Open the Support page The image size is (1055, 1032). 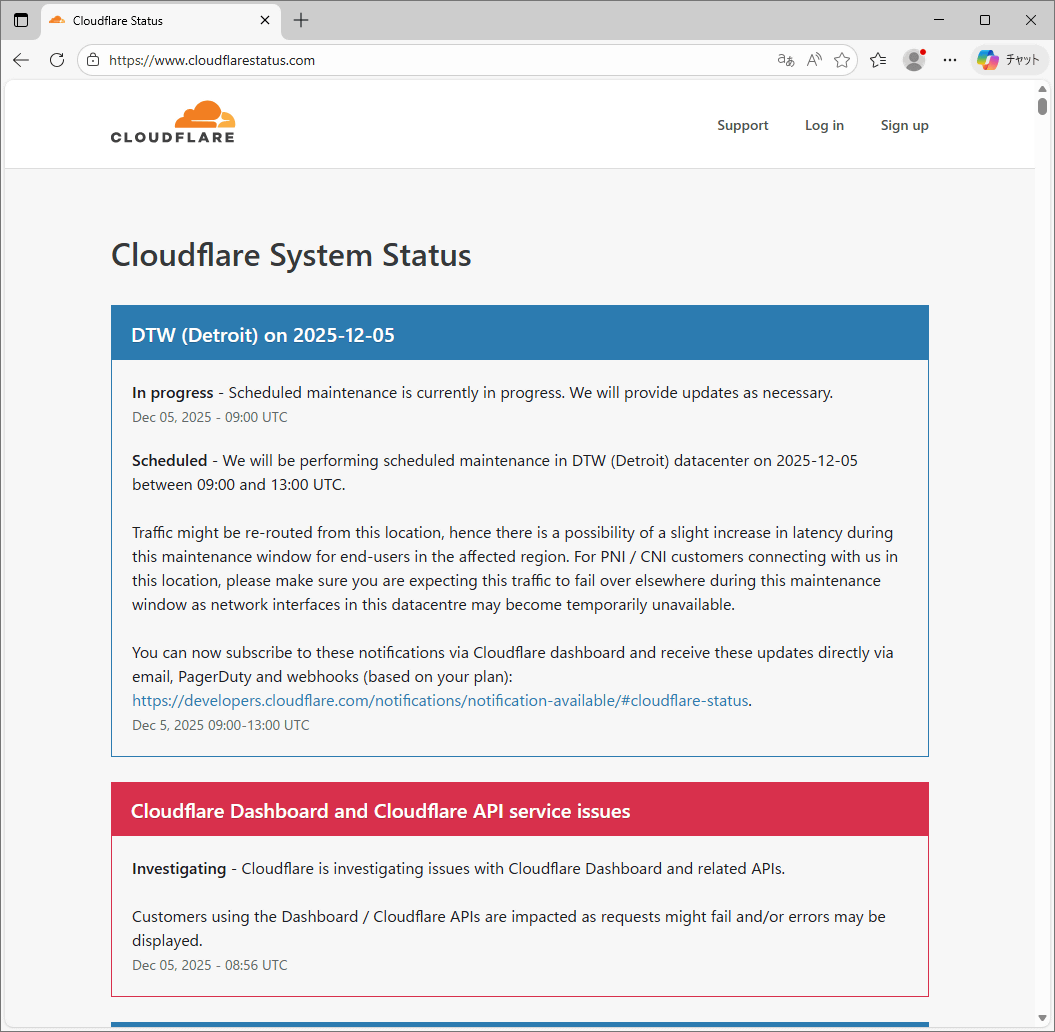point(742,125)
